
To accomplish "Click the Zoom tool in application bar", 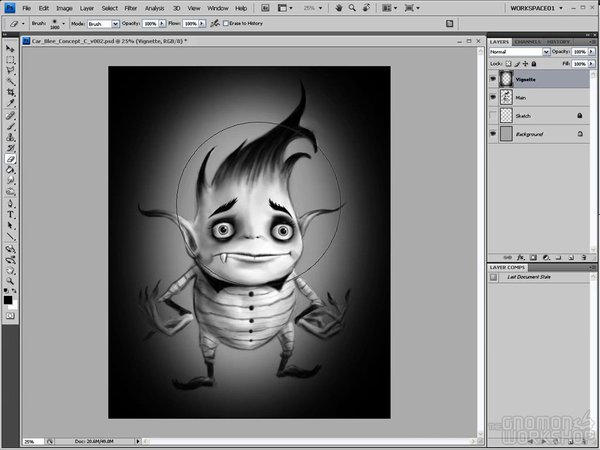I will (354, 7).
